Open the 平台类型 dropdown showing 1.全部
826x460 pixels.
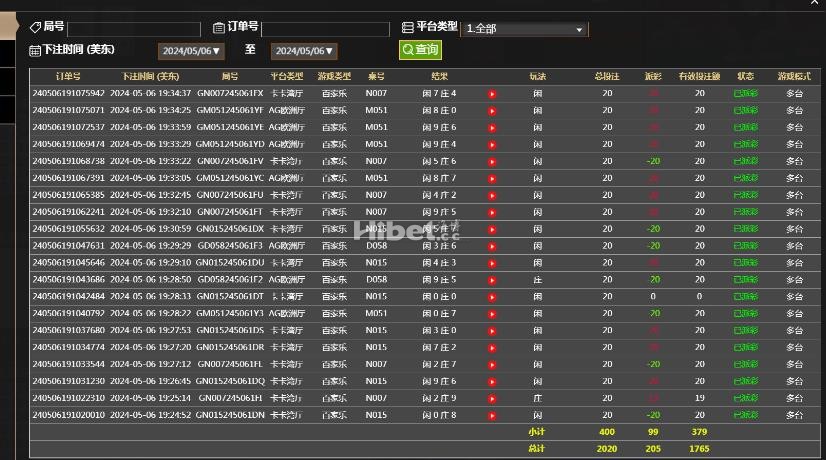[x=525, y=28]
